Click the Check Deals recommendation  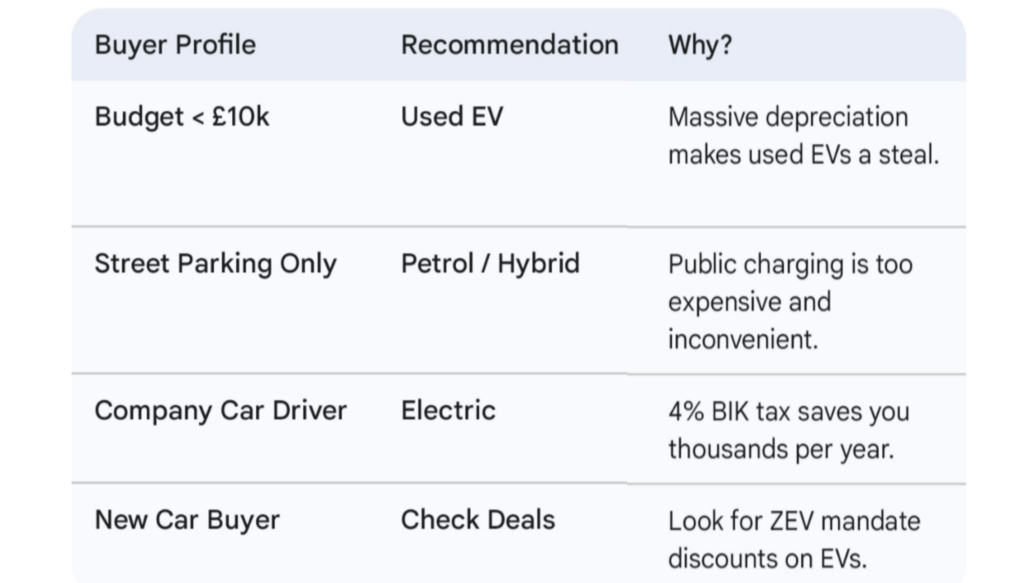click(477, 520)
